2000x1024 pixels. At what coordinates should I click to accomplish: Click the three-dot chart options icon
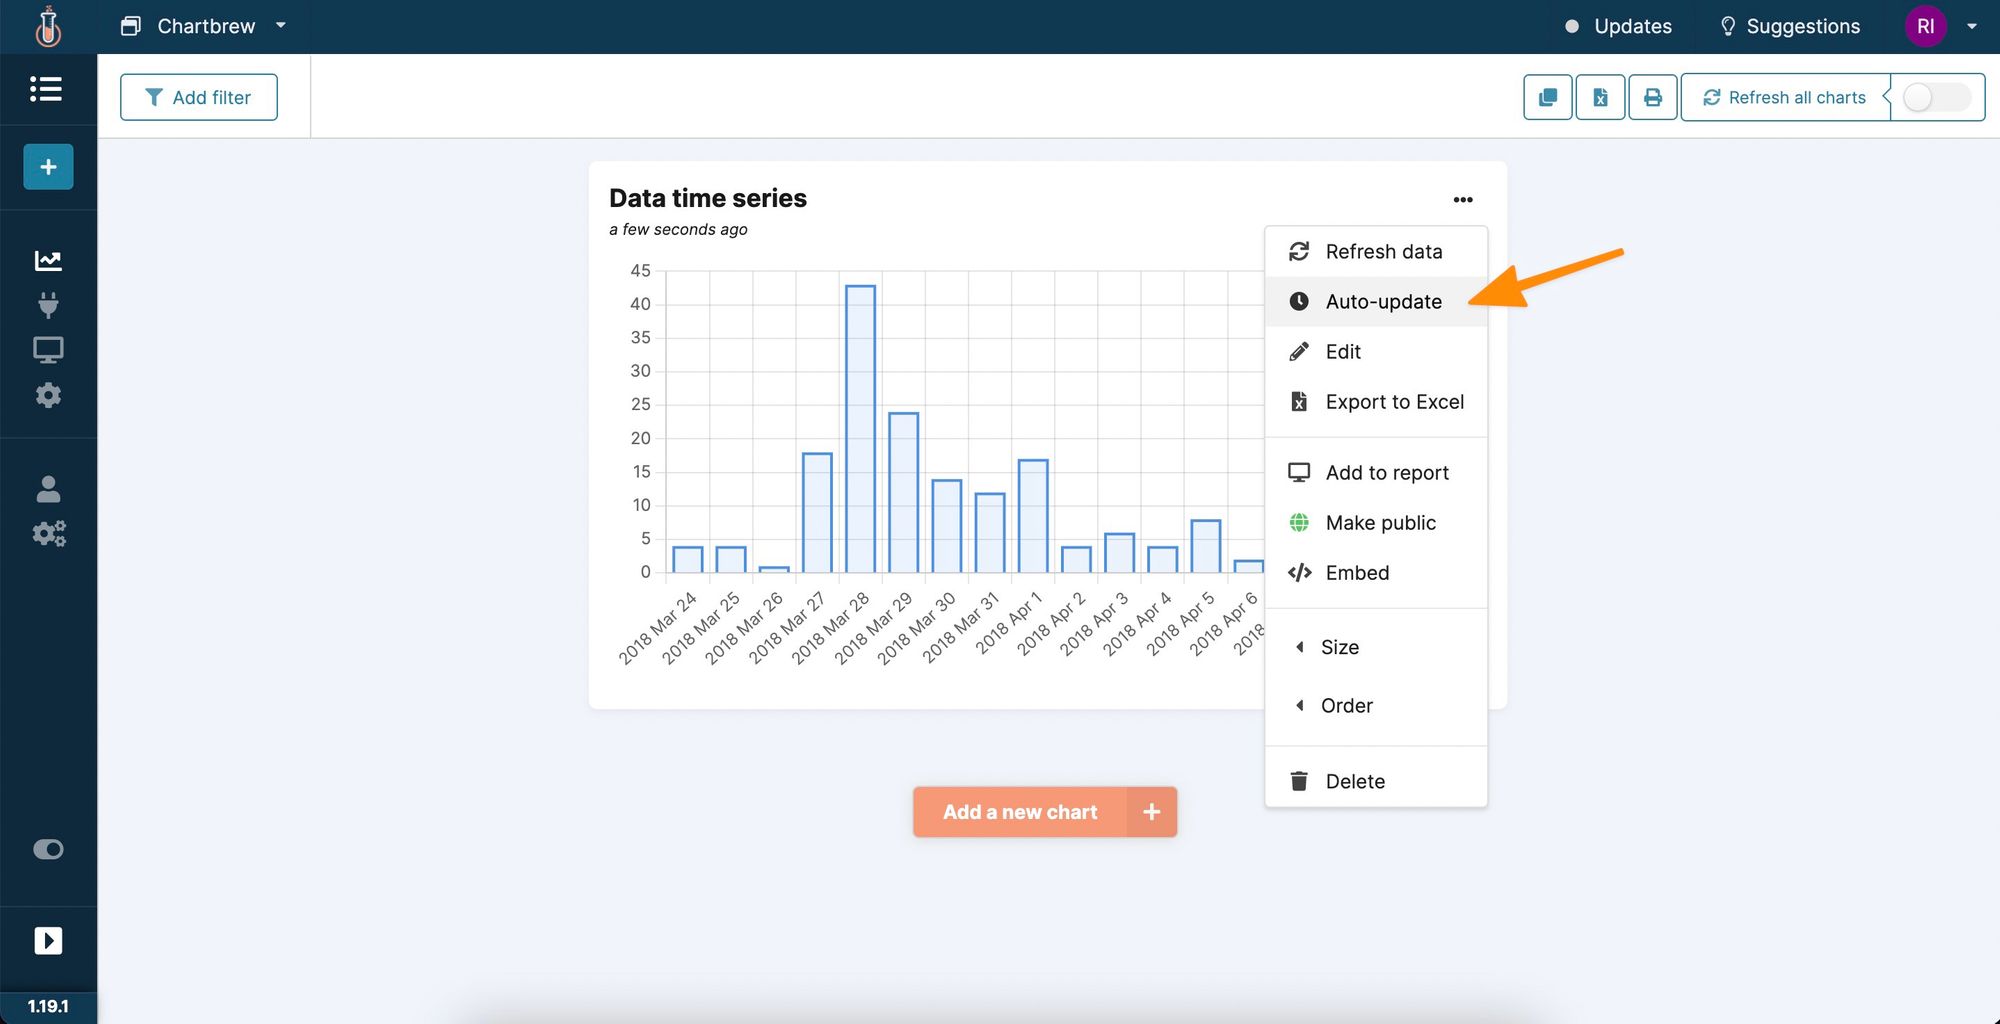tap(1463, 200)
